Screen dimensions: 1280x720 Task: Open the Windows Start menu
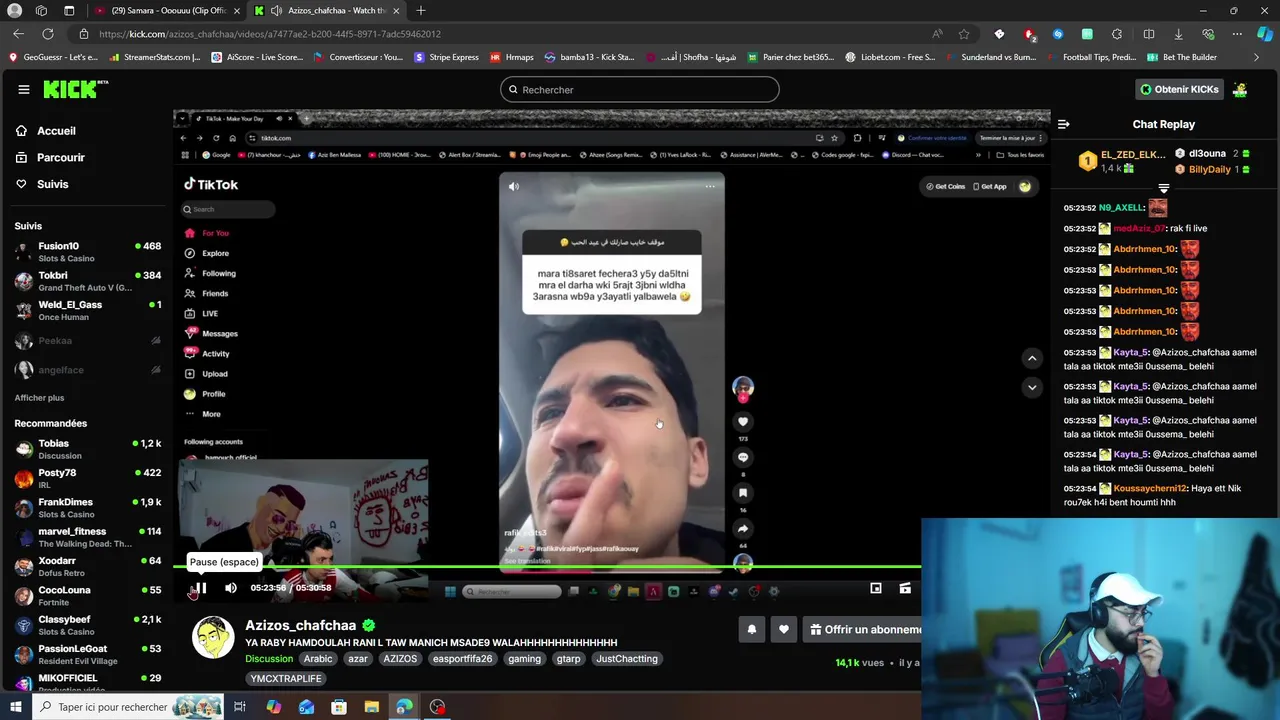(x=15, y=707)
